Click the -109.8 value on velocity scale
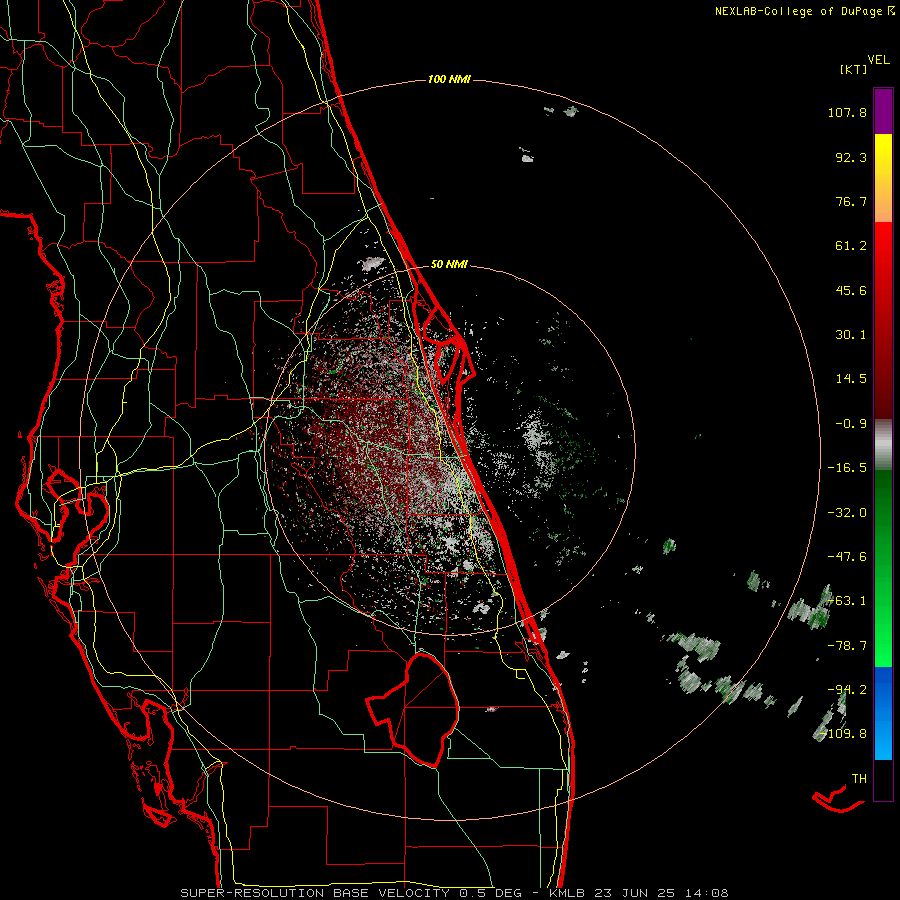This screenshot has width=900, height=900. [x=844, y=734]
